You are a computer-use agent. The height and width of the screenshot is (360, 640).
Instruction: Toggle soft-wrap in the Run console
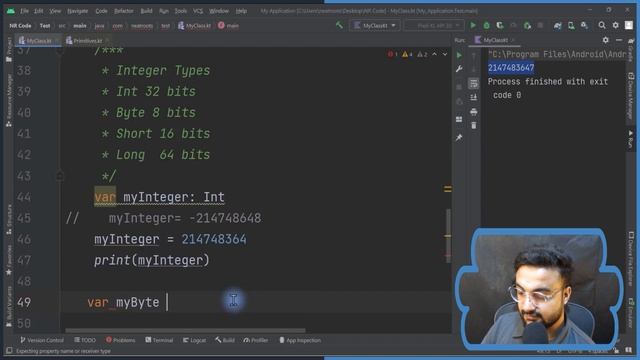(x=473, y=83)
